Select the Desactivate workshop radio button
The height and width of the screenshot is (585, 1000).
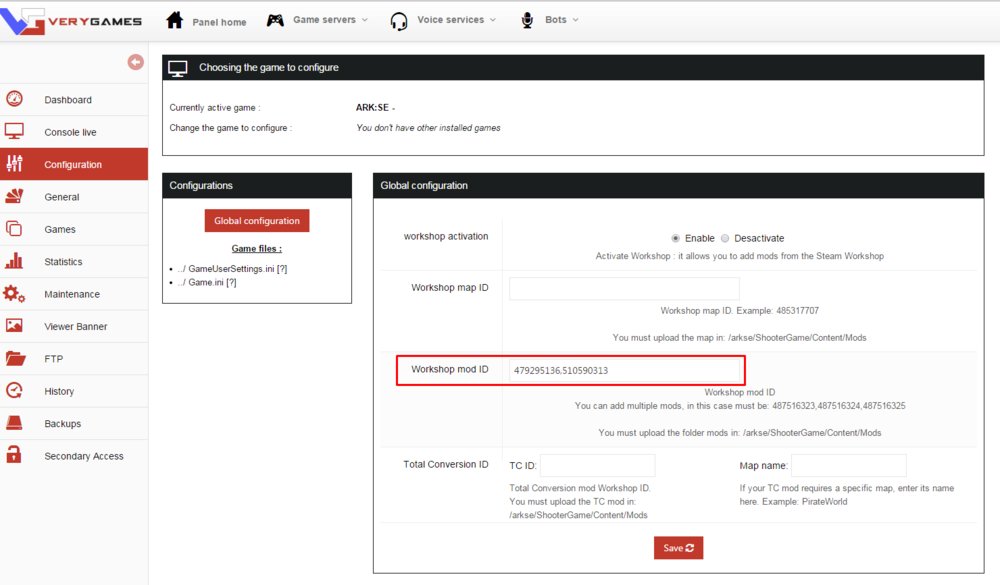point(725,238)
